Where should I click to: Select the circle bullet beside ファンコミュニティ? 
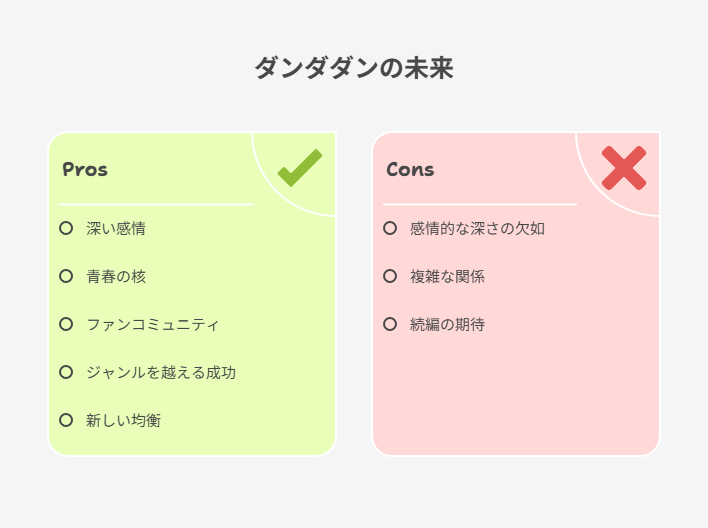(x=66, y=324)
